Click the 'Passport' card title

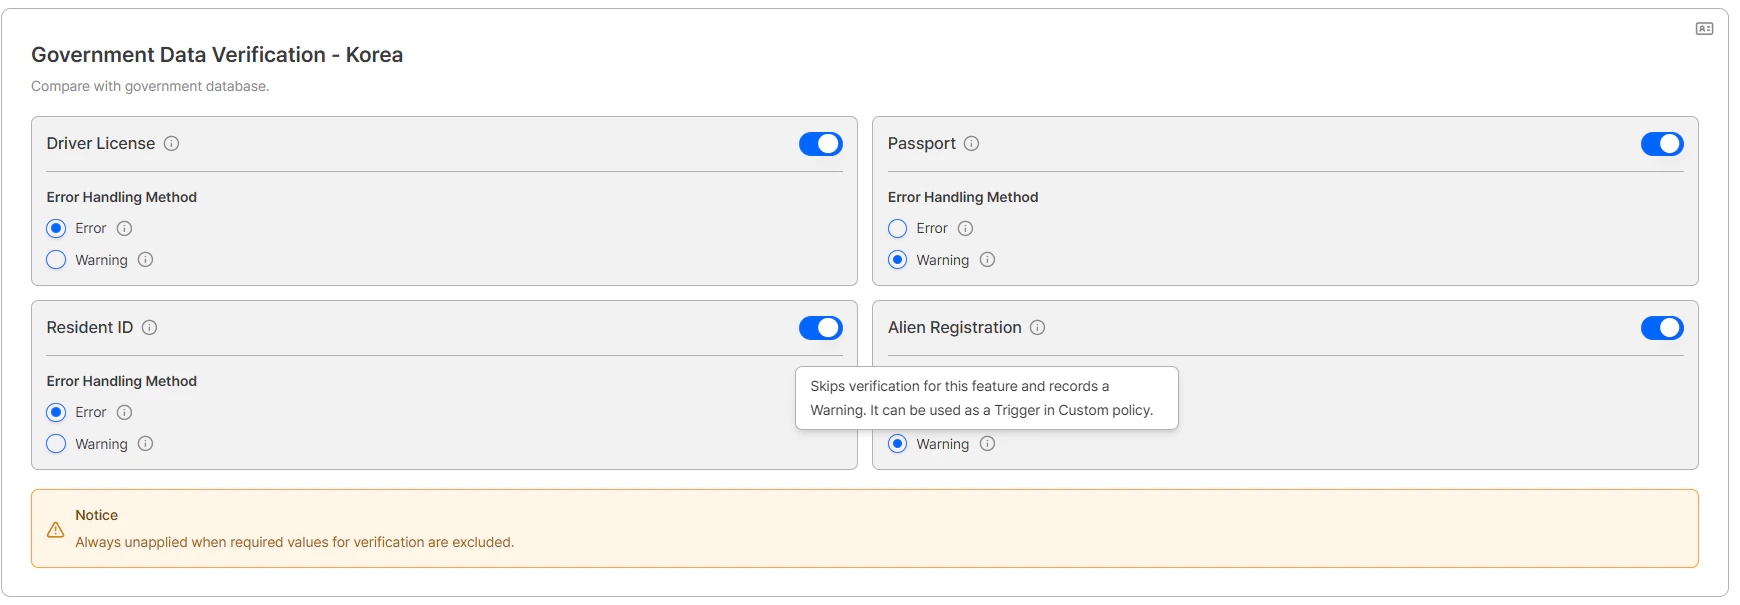[x=922, y=144]
